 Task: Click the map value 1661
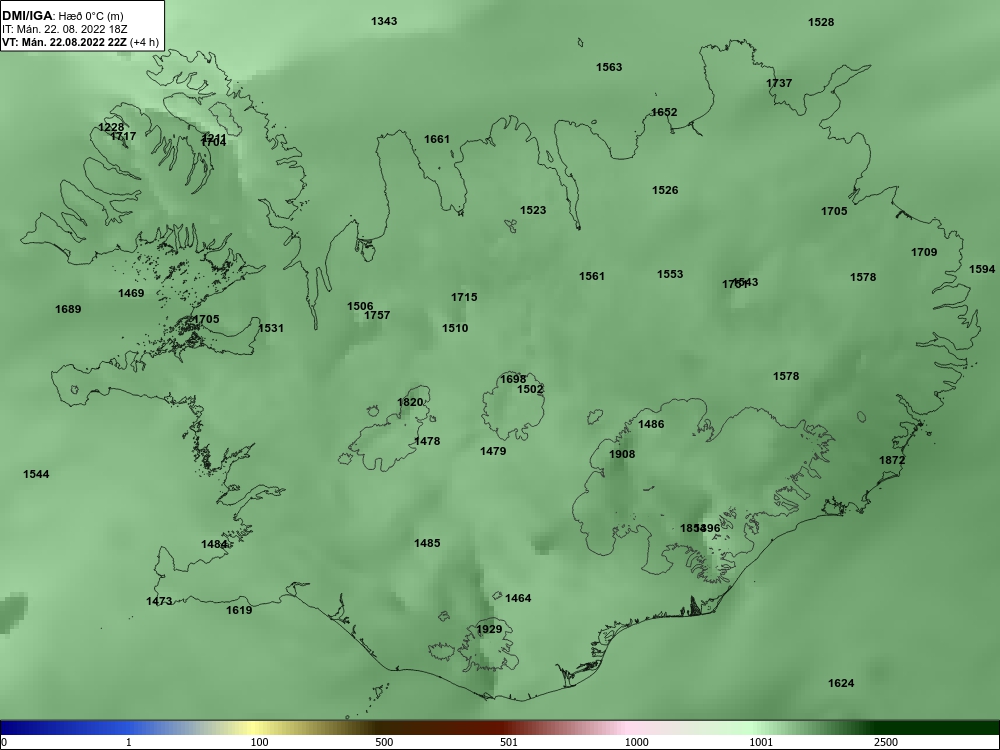pos(437,139)
